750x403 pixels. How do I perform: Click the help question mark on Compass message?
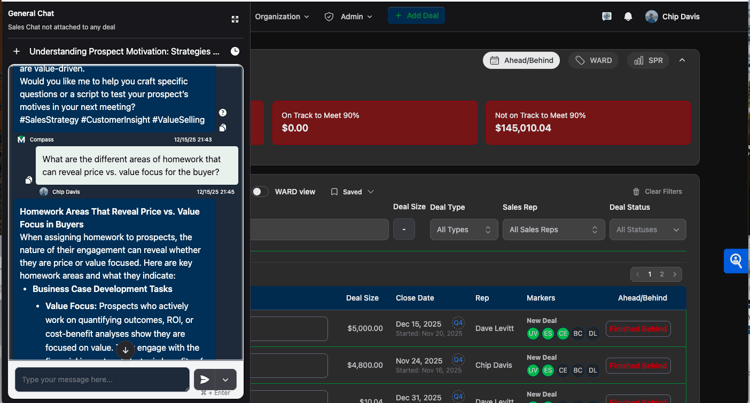223,113
